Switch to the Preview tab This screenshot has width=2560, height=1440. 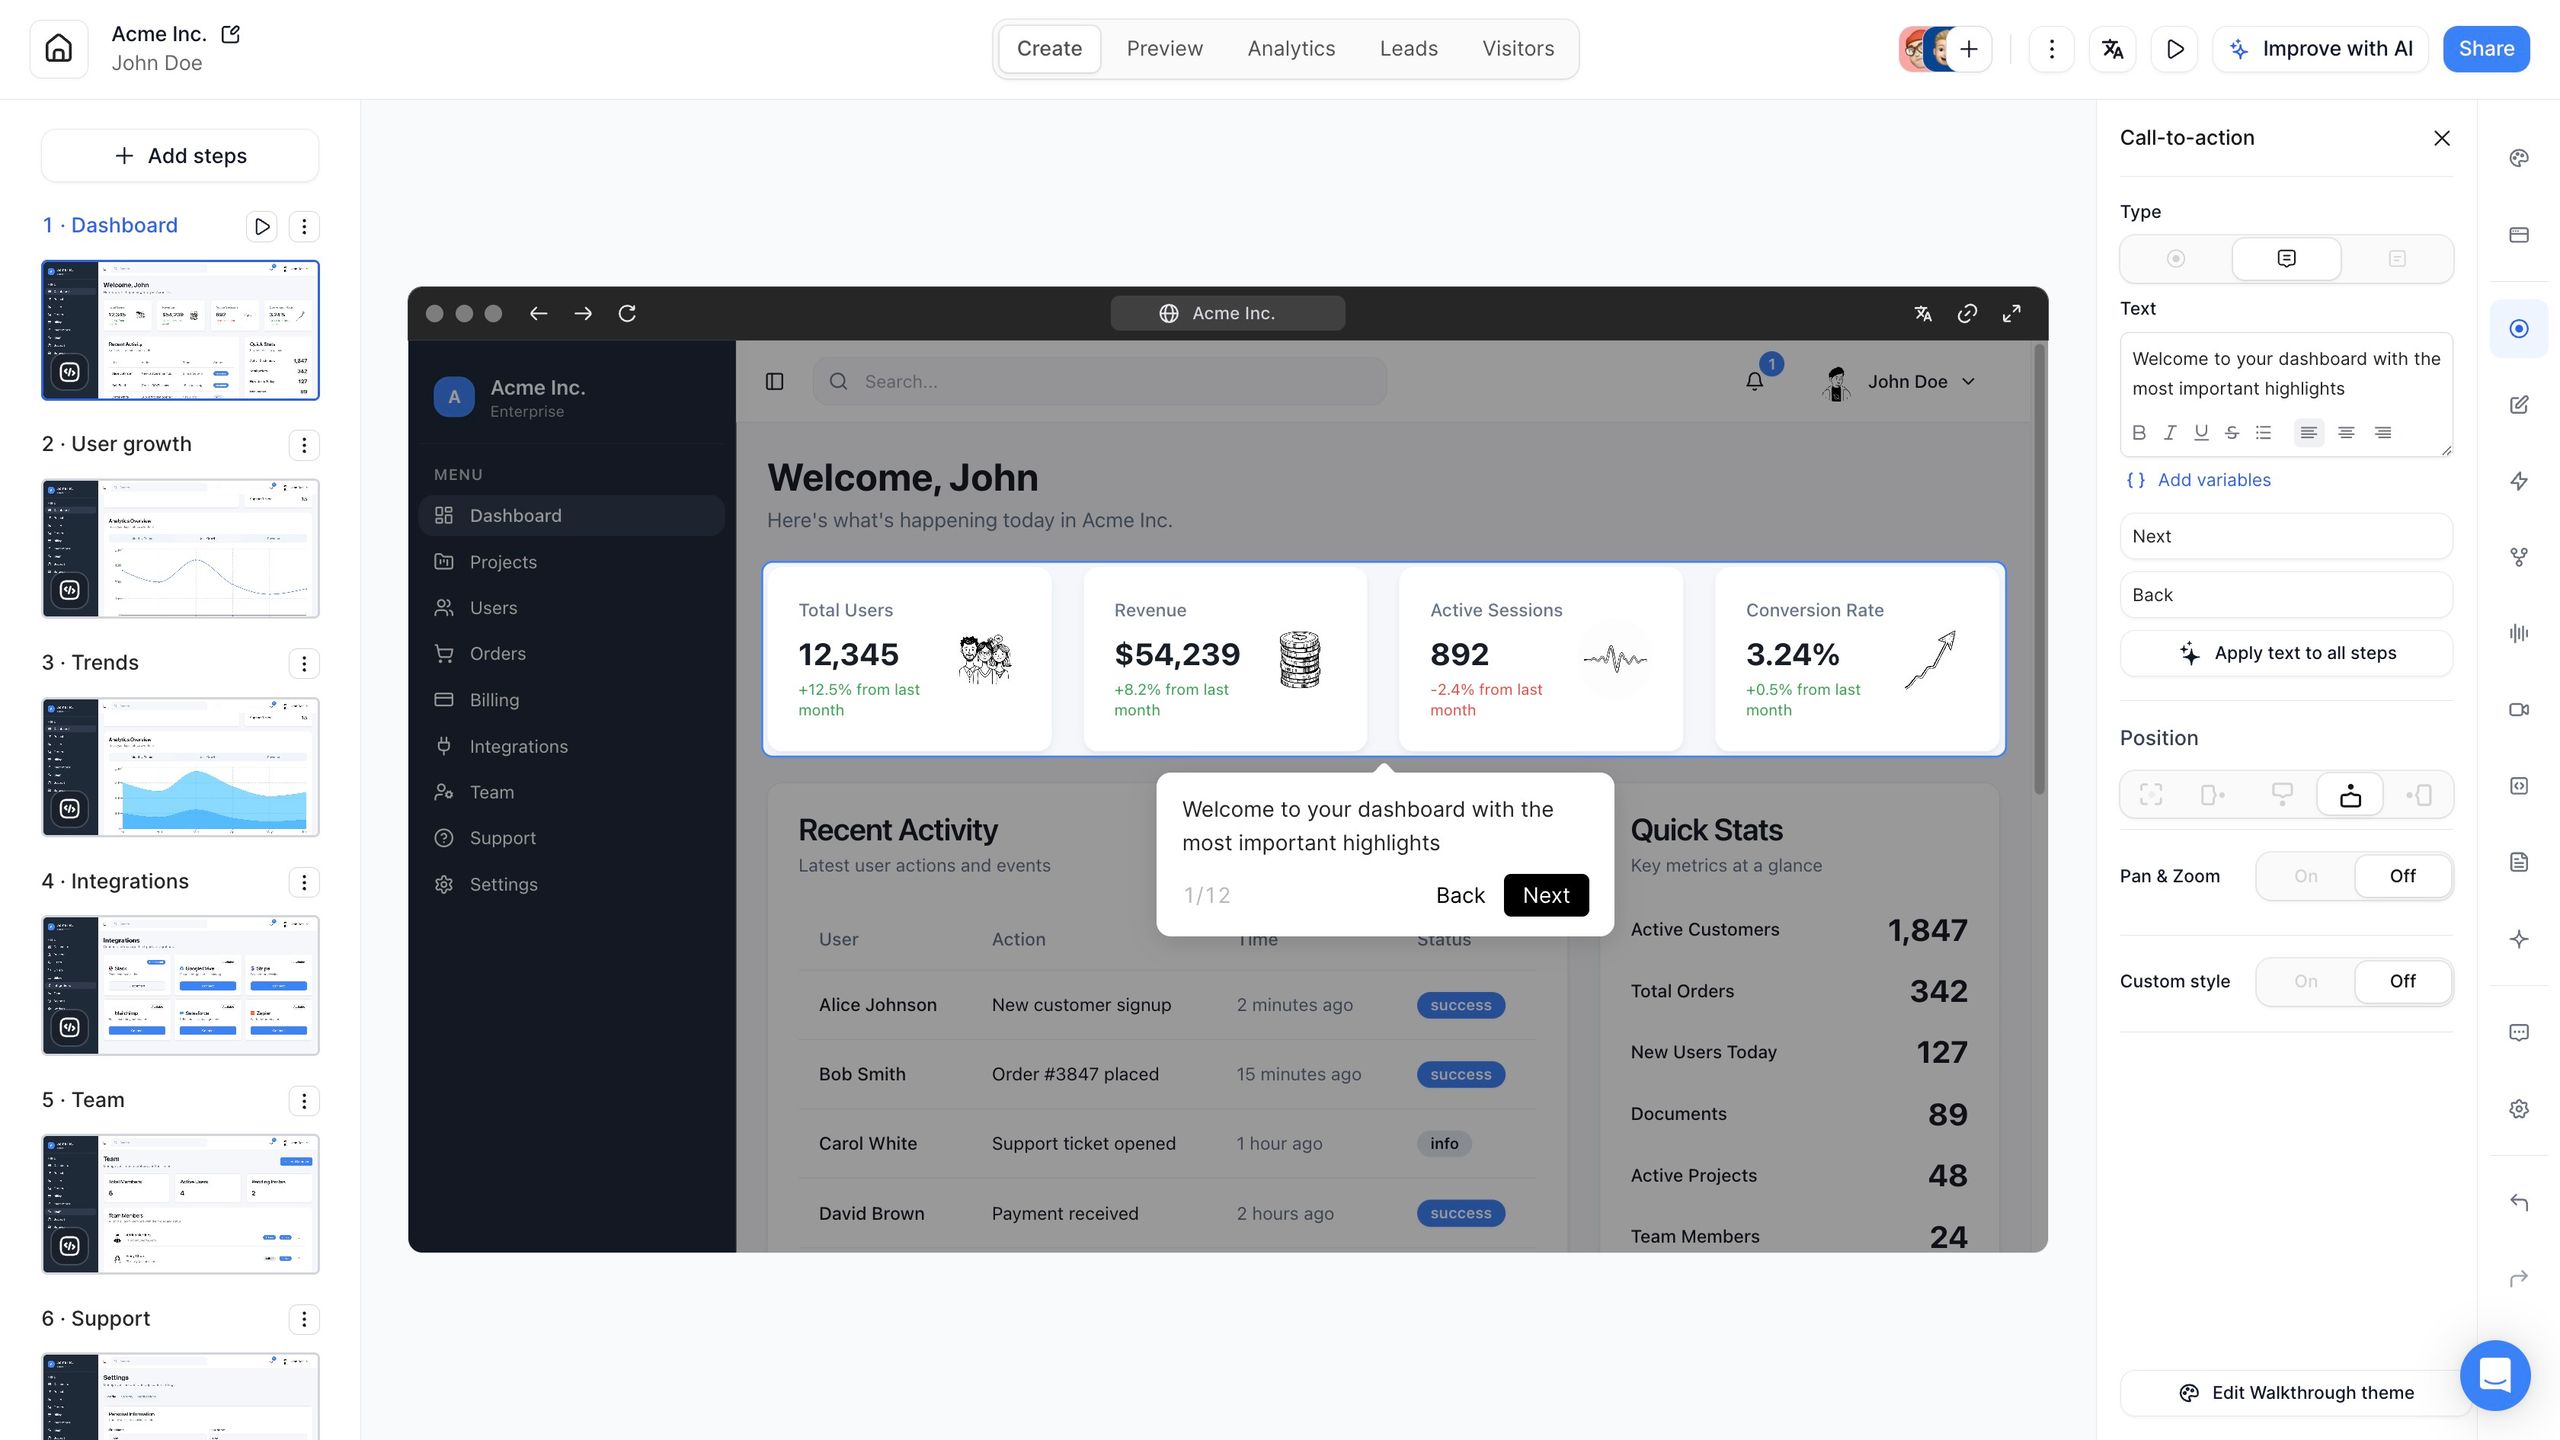pos(1165,49)
